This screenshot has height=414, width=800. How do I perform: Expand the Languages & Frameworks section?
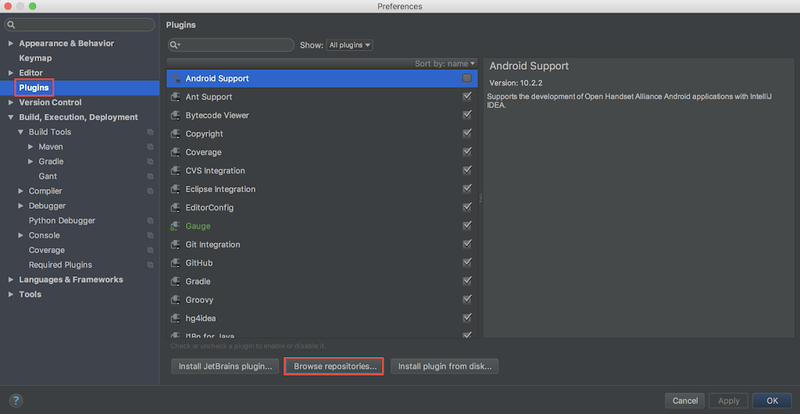[x=11, y=280]
